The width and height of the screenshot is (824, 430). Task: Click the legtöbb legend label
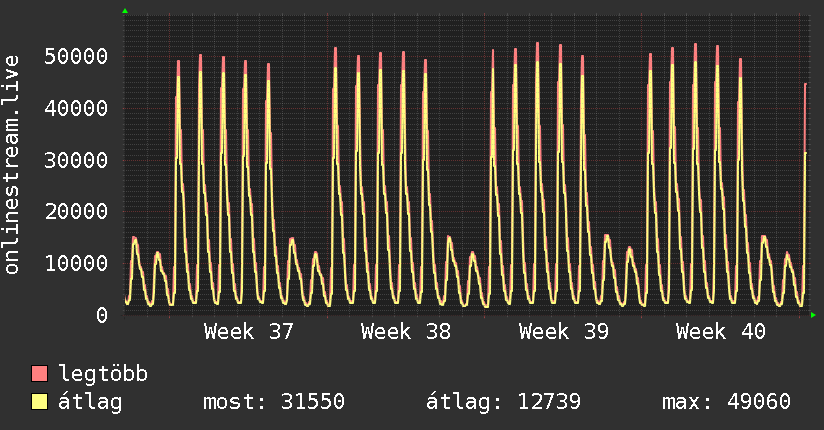pyautogui.click(x=103, y=374)
